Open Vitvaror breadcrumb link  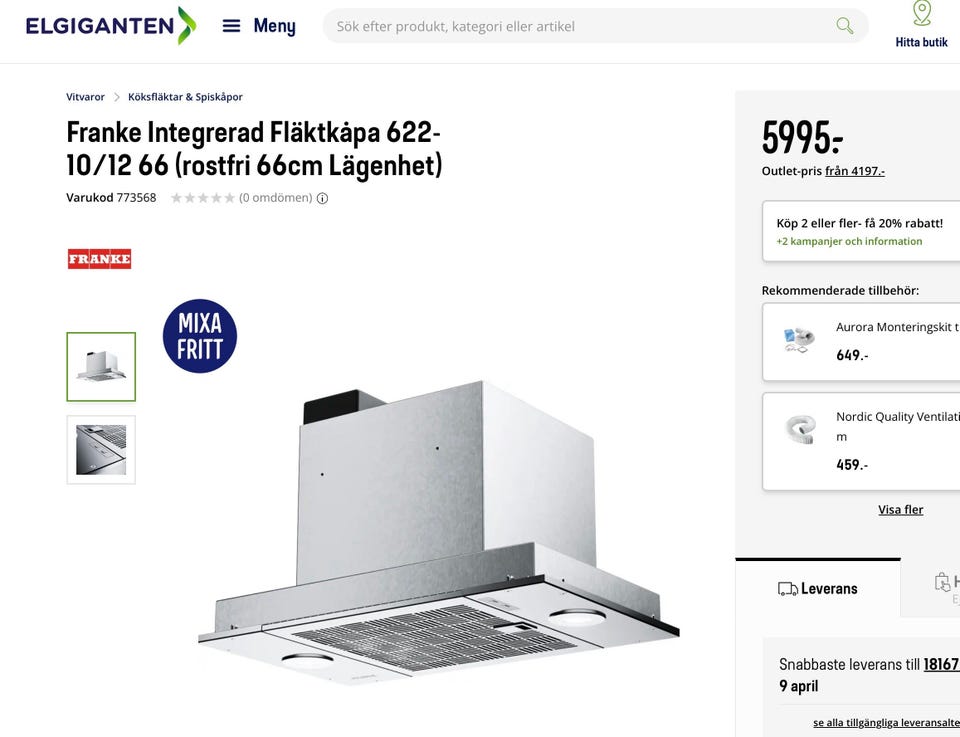pyautogui.click(x=85, y=97)
